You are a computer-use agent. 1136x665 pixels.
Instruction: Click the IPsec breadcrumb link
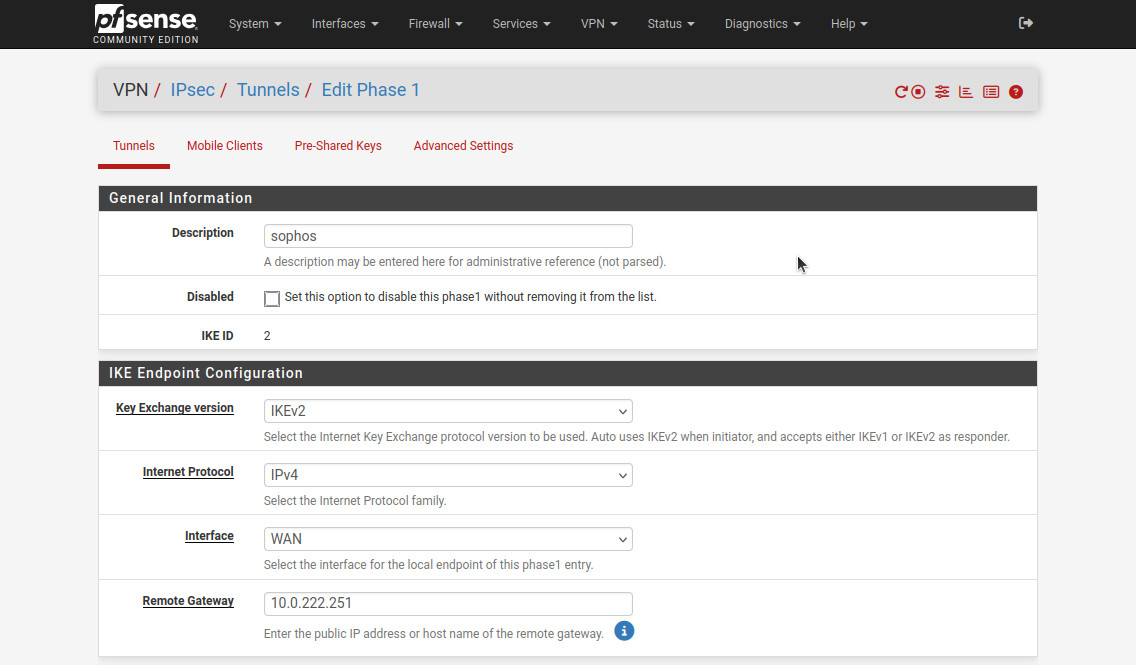[192, 90]
